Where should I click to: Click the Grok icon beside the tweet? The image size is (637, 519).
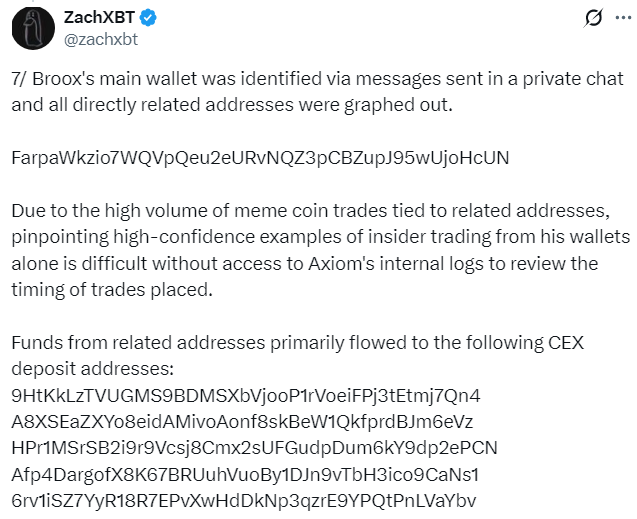point(592,19)
